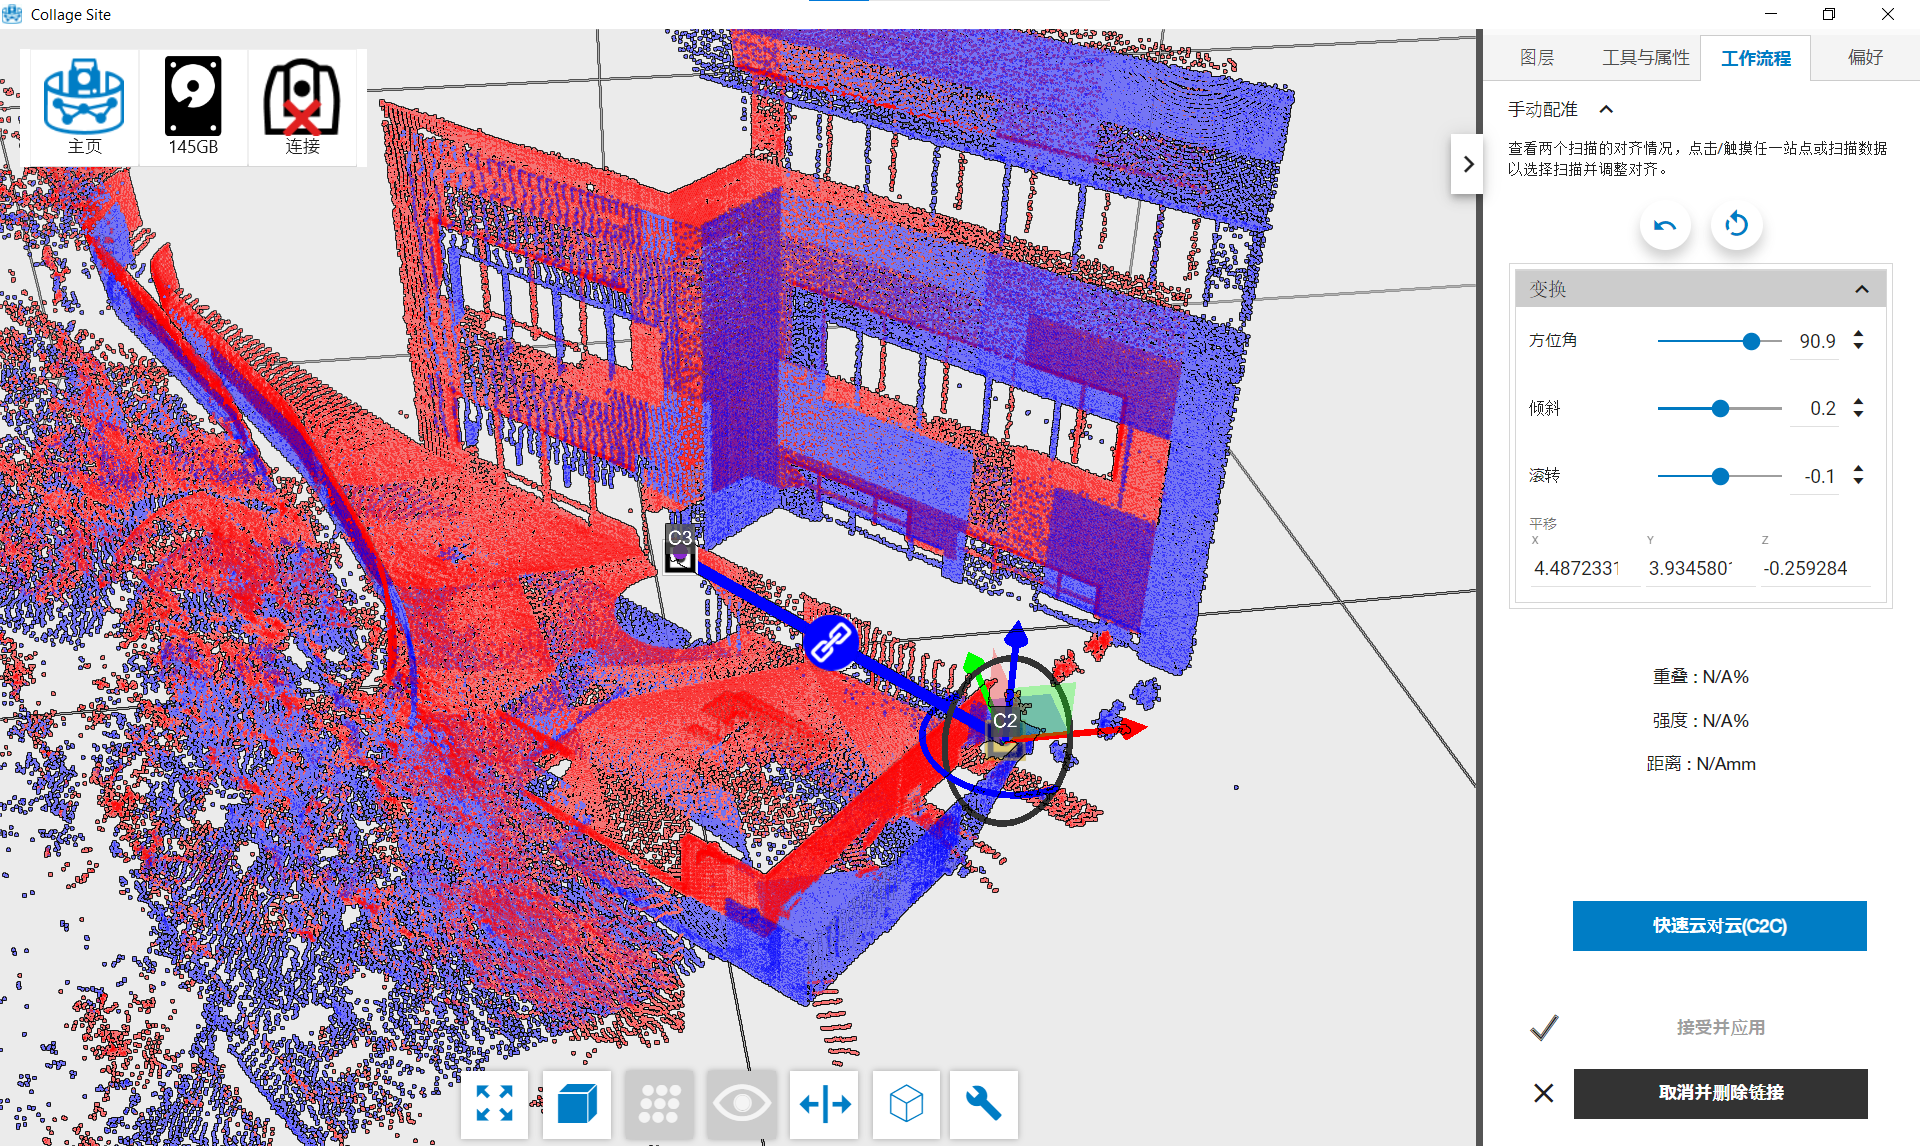Open the wrench tools icon
The width and height of the screenshot is (1920, 1146).
(983, 1104)
